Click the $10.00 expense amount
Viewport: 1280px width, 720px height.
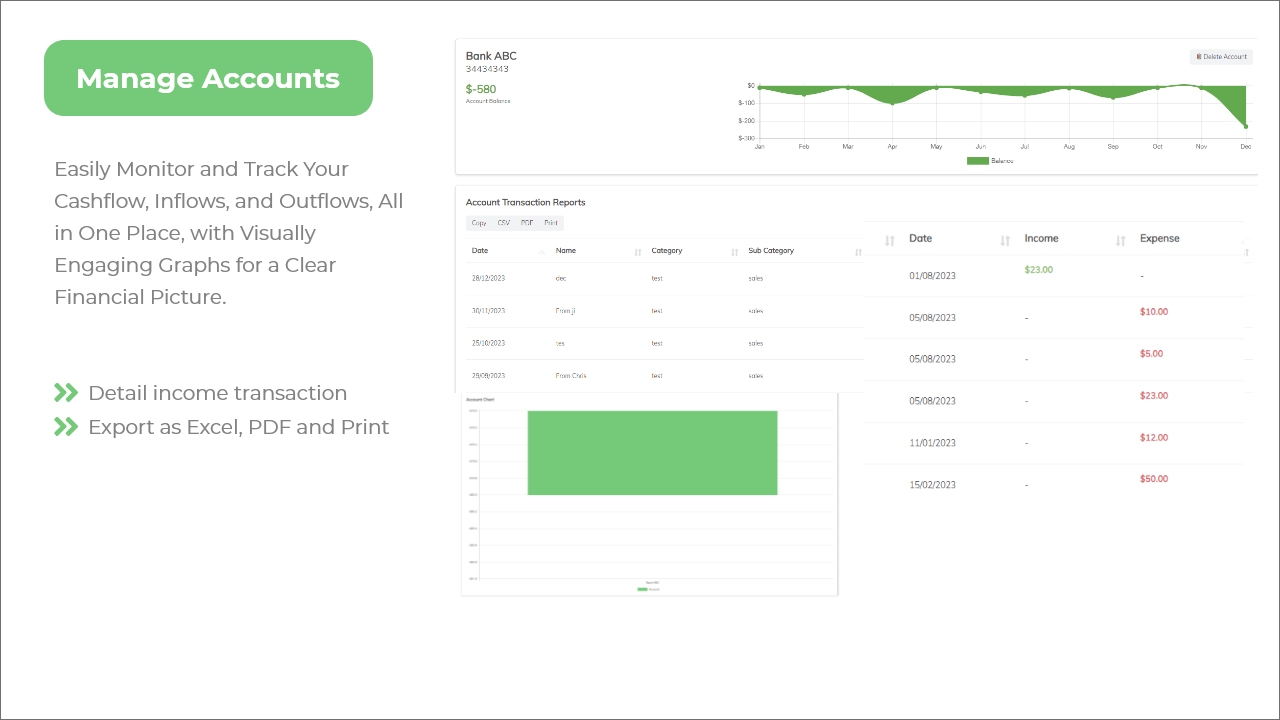[x=1154, y=312]
